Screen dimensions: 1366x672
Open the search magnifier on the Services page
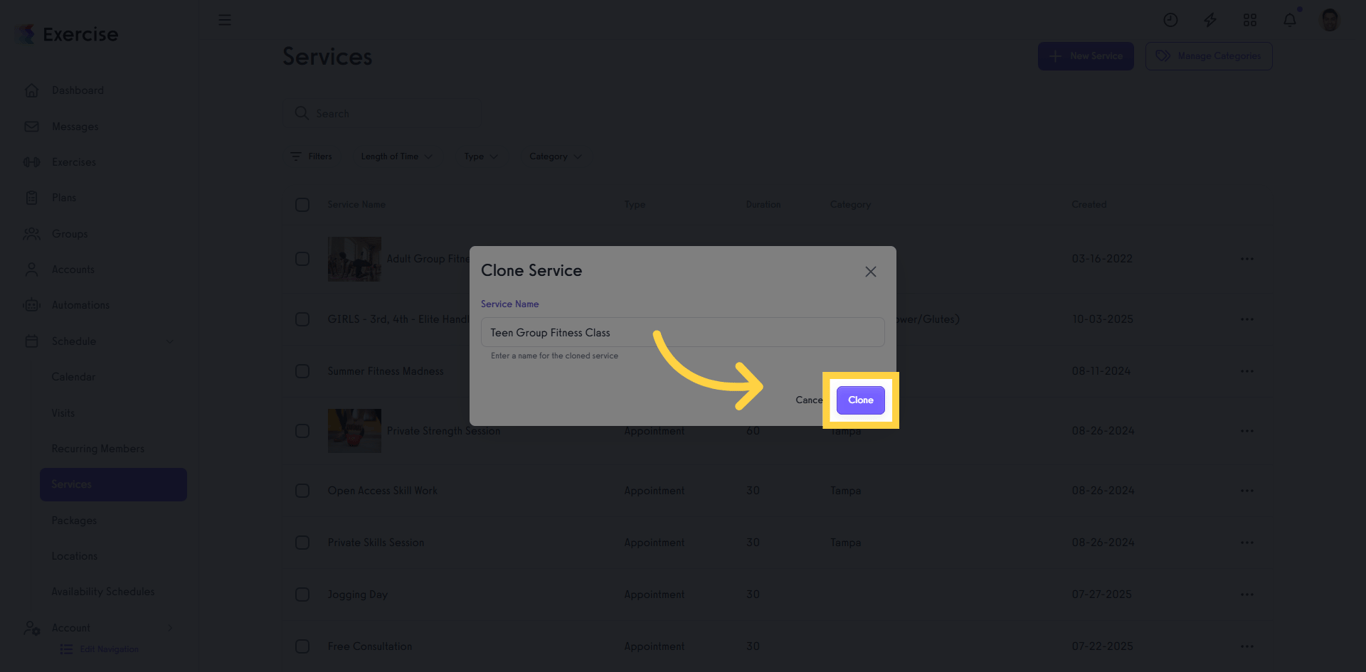click(301, 113)
